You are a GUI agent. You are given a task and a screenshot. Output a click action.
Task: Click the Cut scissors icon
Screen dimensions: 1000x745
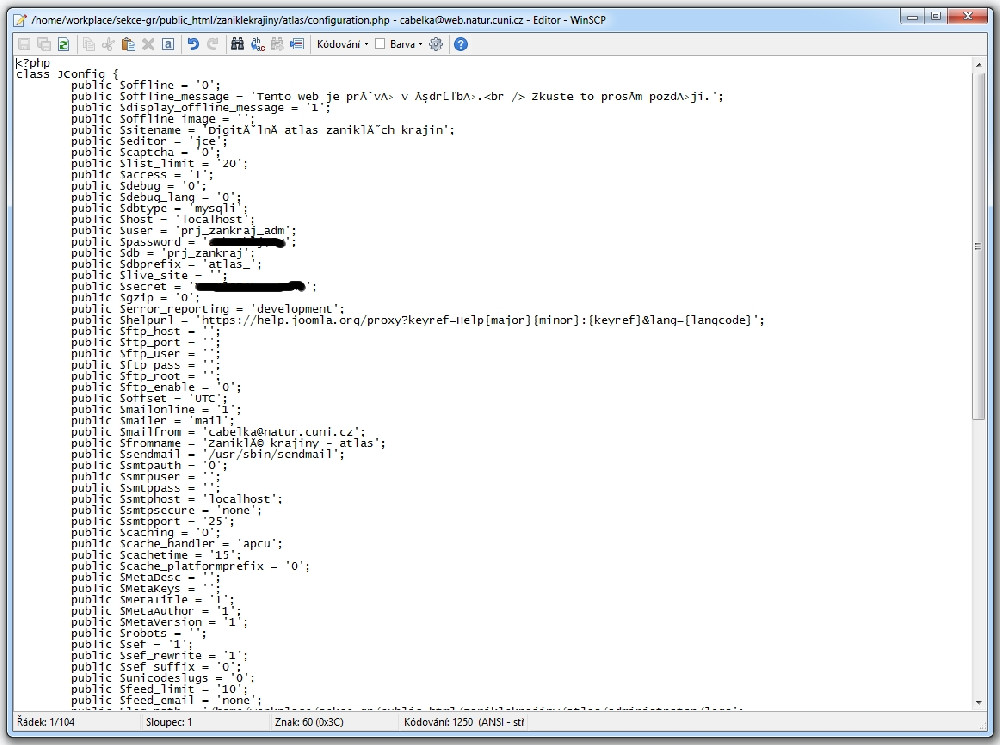(x=109, y=44)
